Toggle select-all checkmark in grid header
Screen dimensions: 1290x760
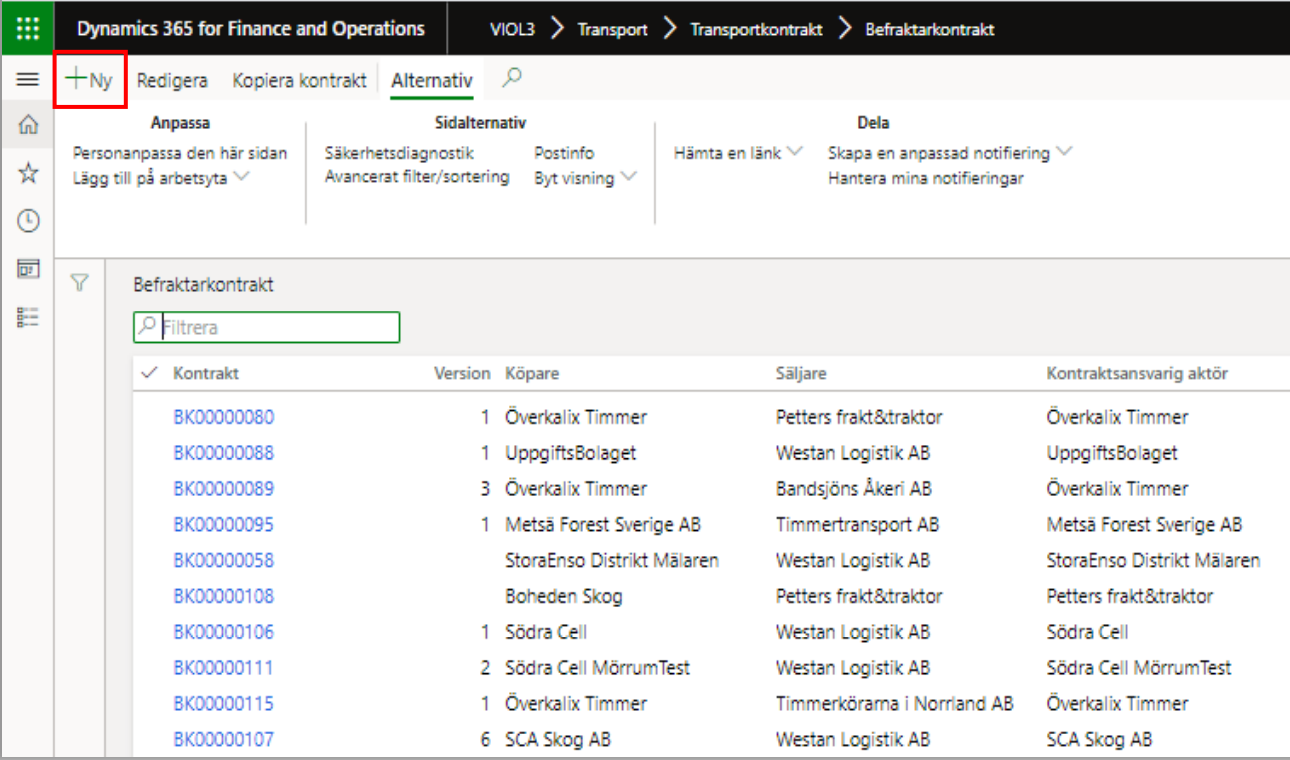tap(150, 373)
